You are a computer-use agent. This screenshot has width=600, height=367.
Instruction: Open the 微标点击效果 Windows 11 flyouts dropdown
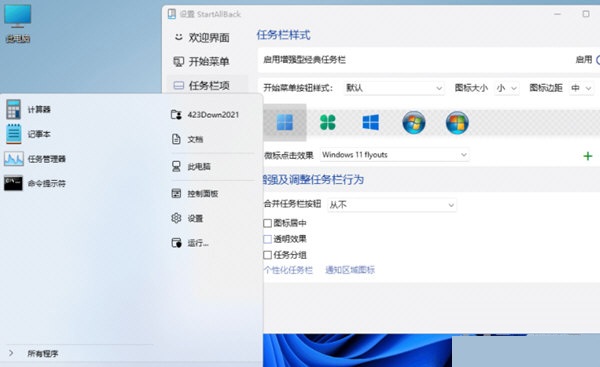(x=395, y=155)
